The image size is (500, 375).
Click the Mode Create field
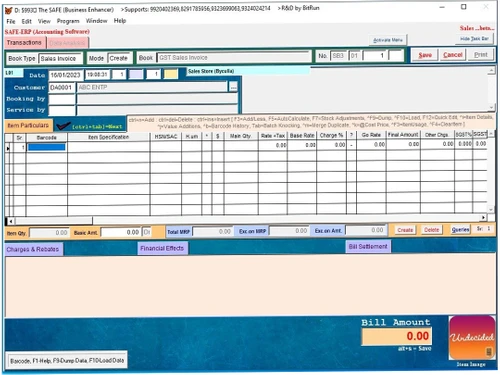tap(119, 58)
